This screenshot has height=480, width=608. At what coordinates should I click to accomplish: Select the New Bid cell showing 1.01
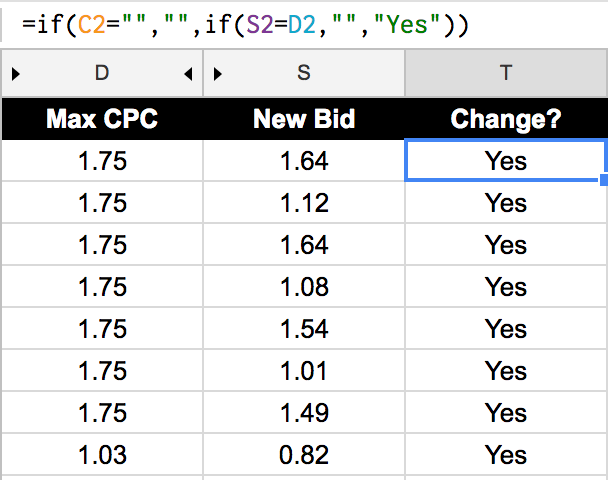[304, 371]
